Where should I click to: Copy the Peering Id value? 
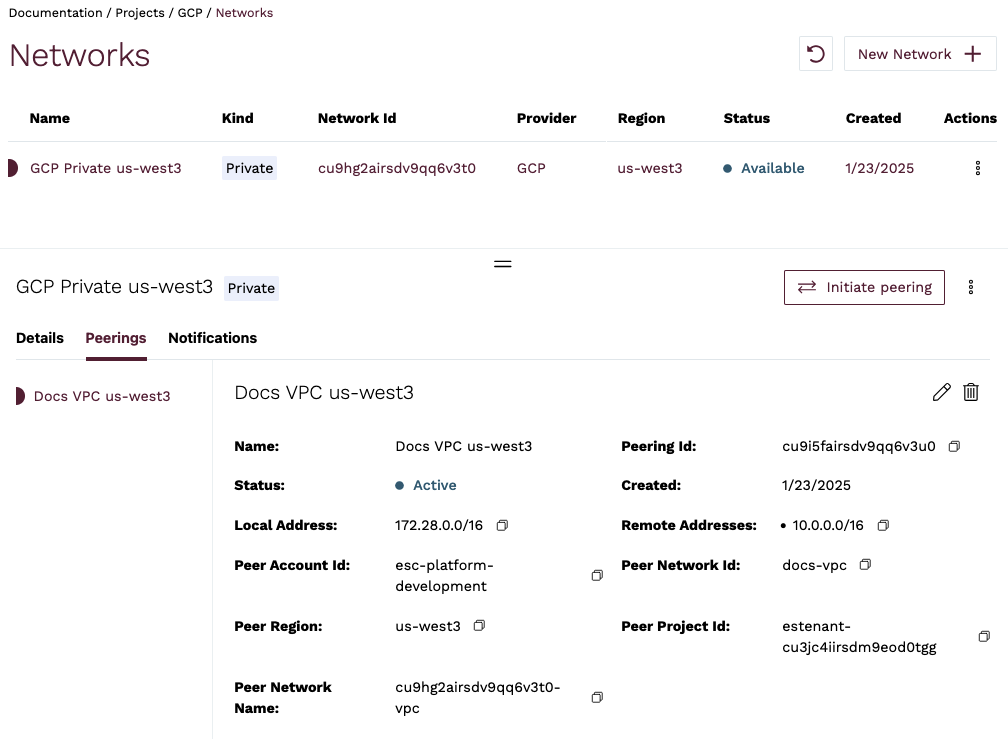pyautogui.click(x=954, y=446)
